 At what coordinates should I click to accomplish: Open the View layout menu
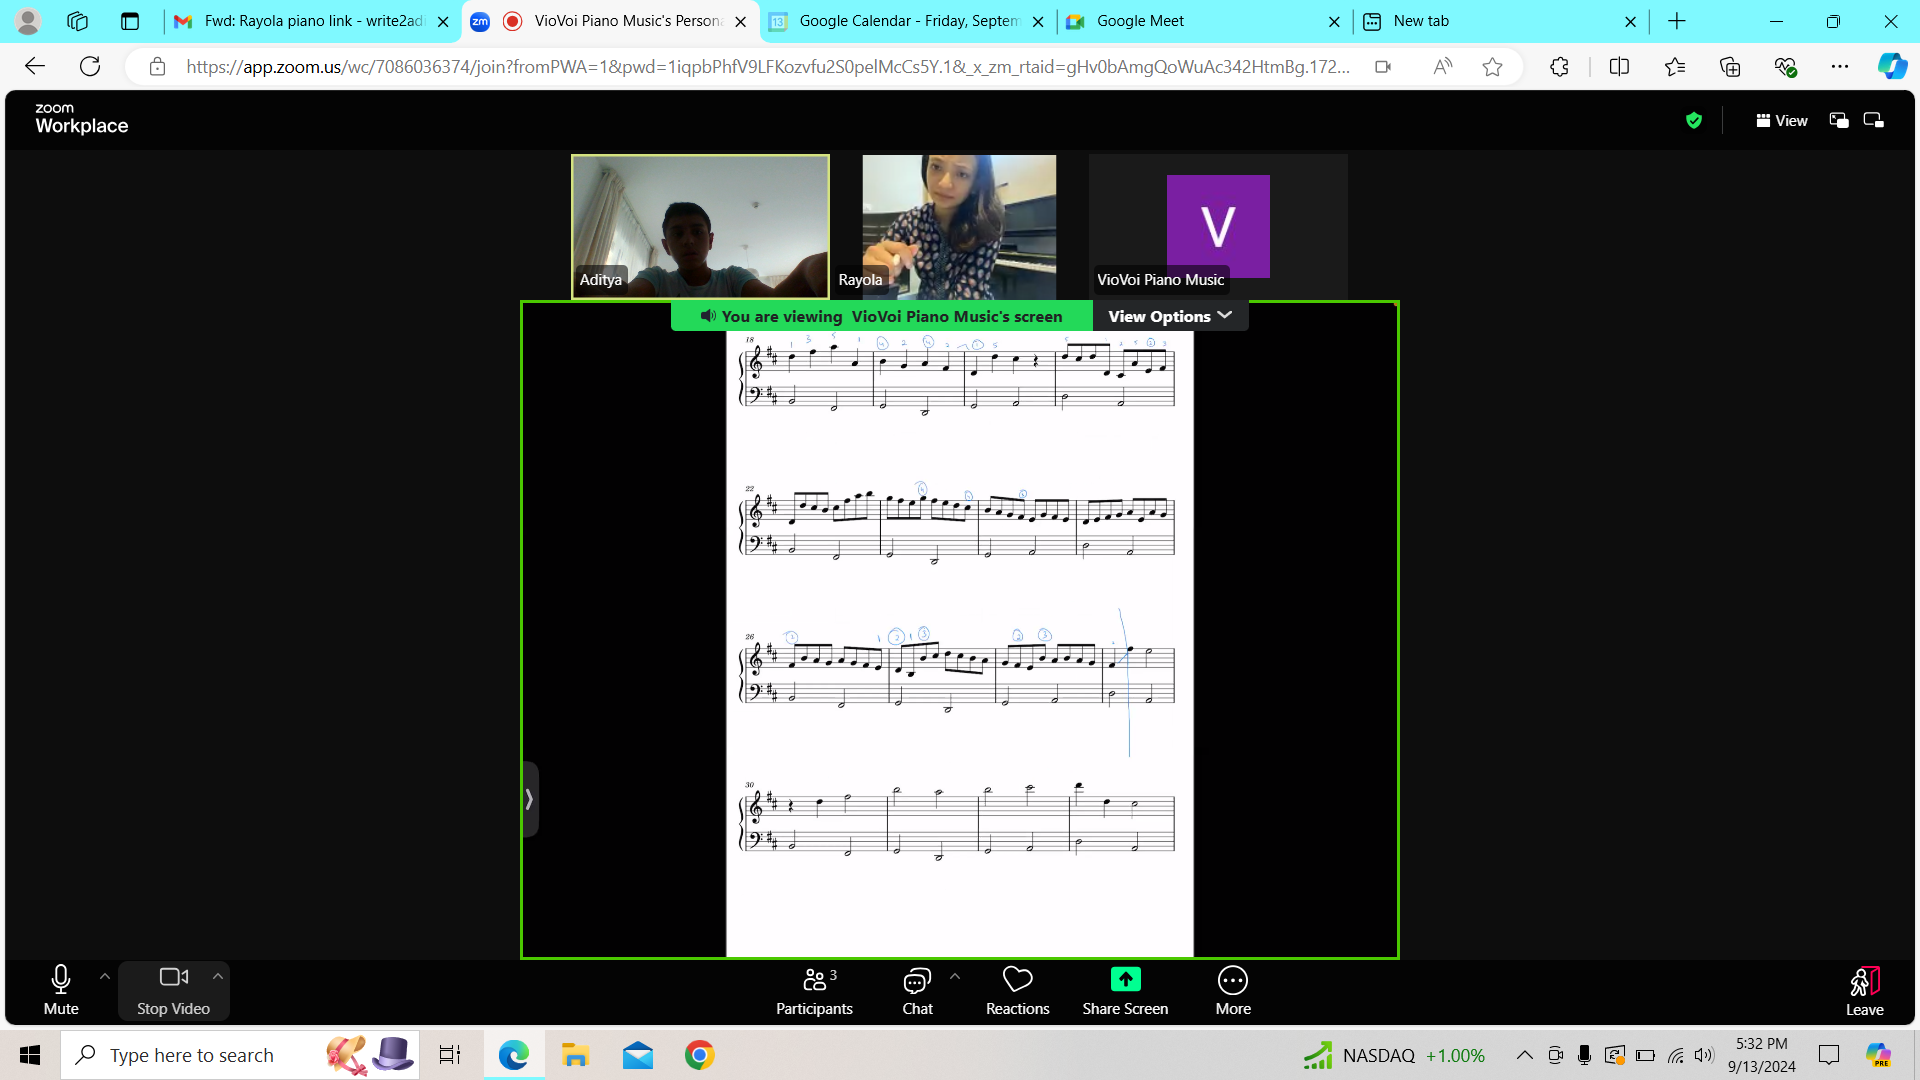(1782, 121)
